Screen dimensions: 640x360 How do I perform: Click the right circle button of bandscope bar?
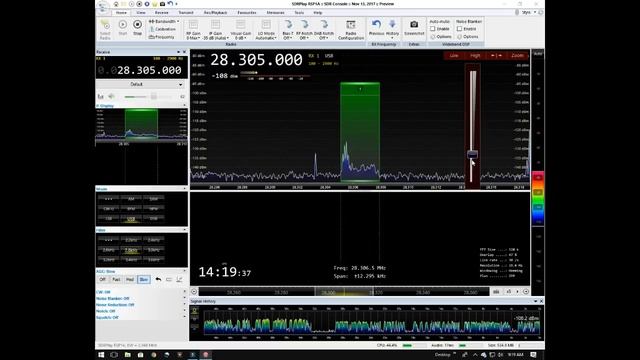tap(526, 291)
